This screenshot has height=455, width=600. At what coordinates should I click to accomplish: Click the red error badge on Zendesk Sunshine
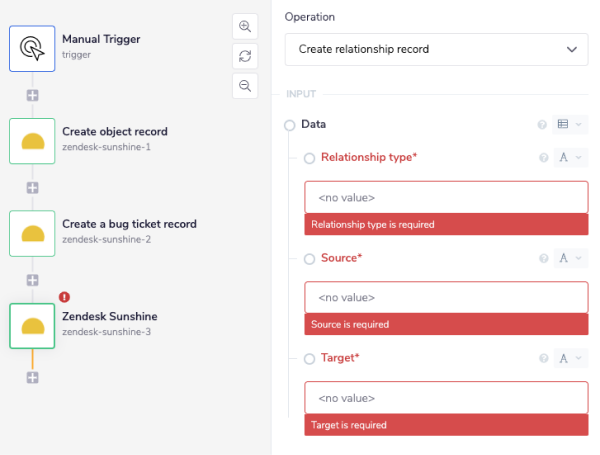(x=64, y=297)
